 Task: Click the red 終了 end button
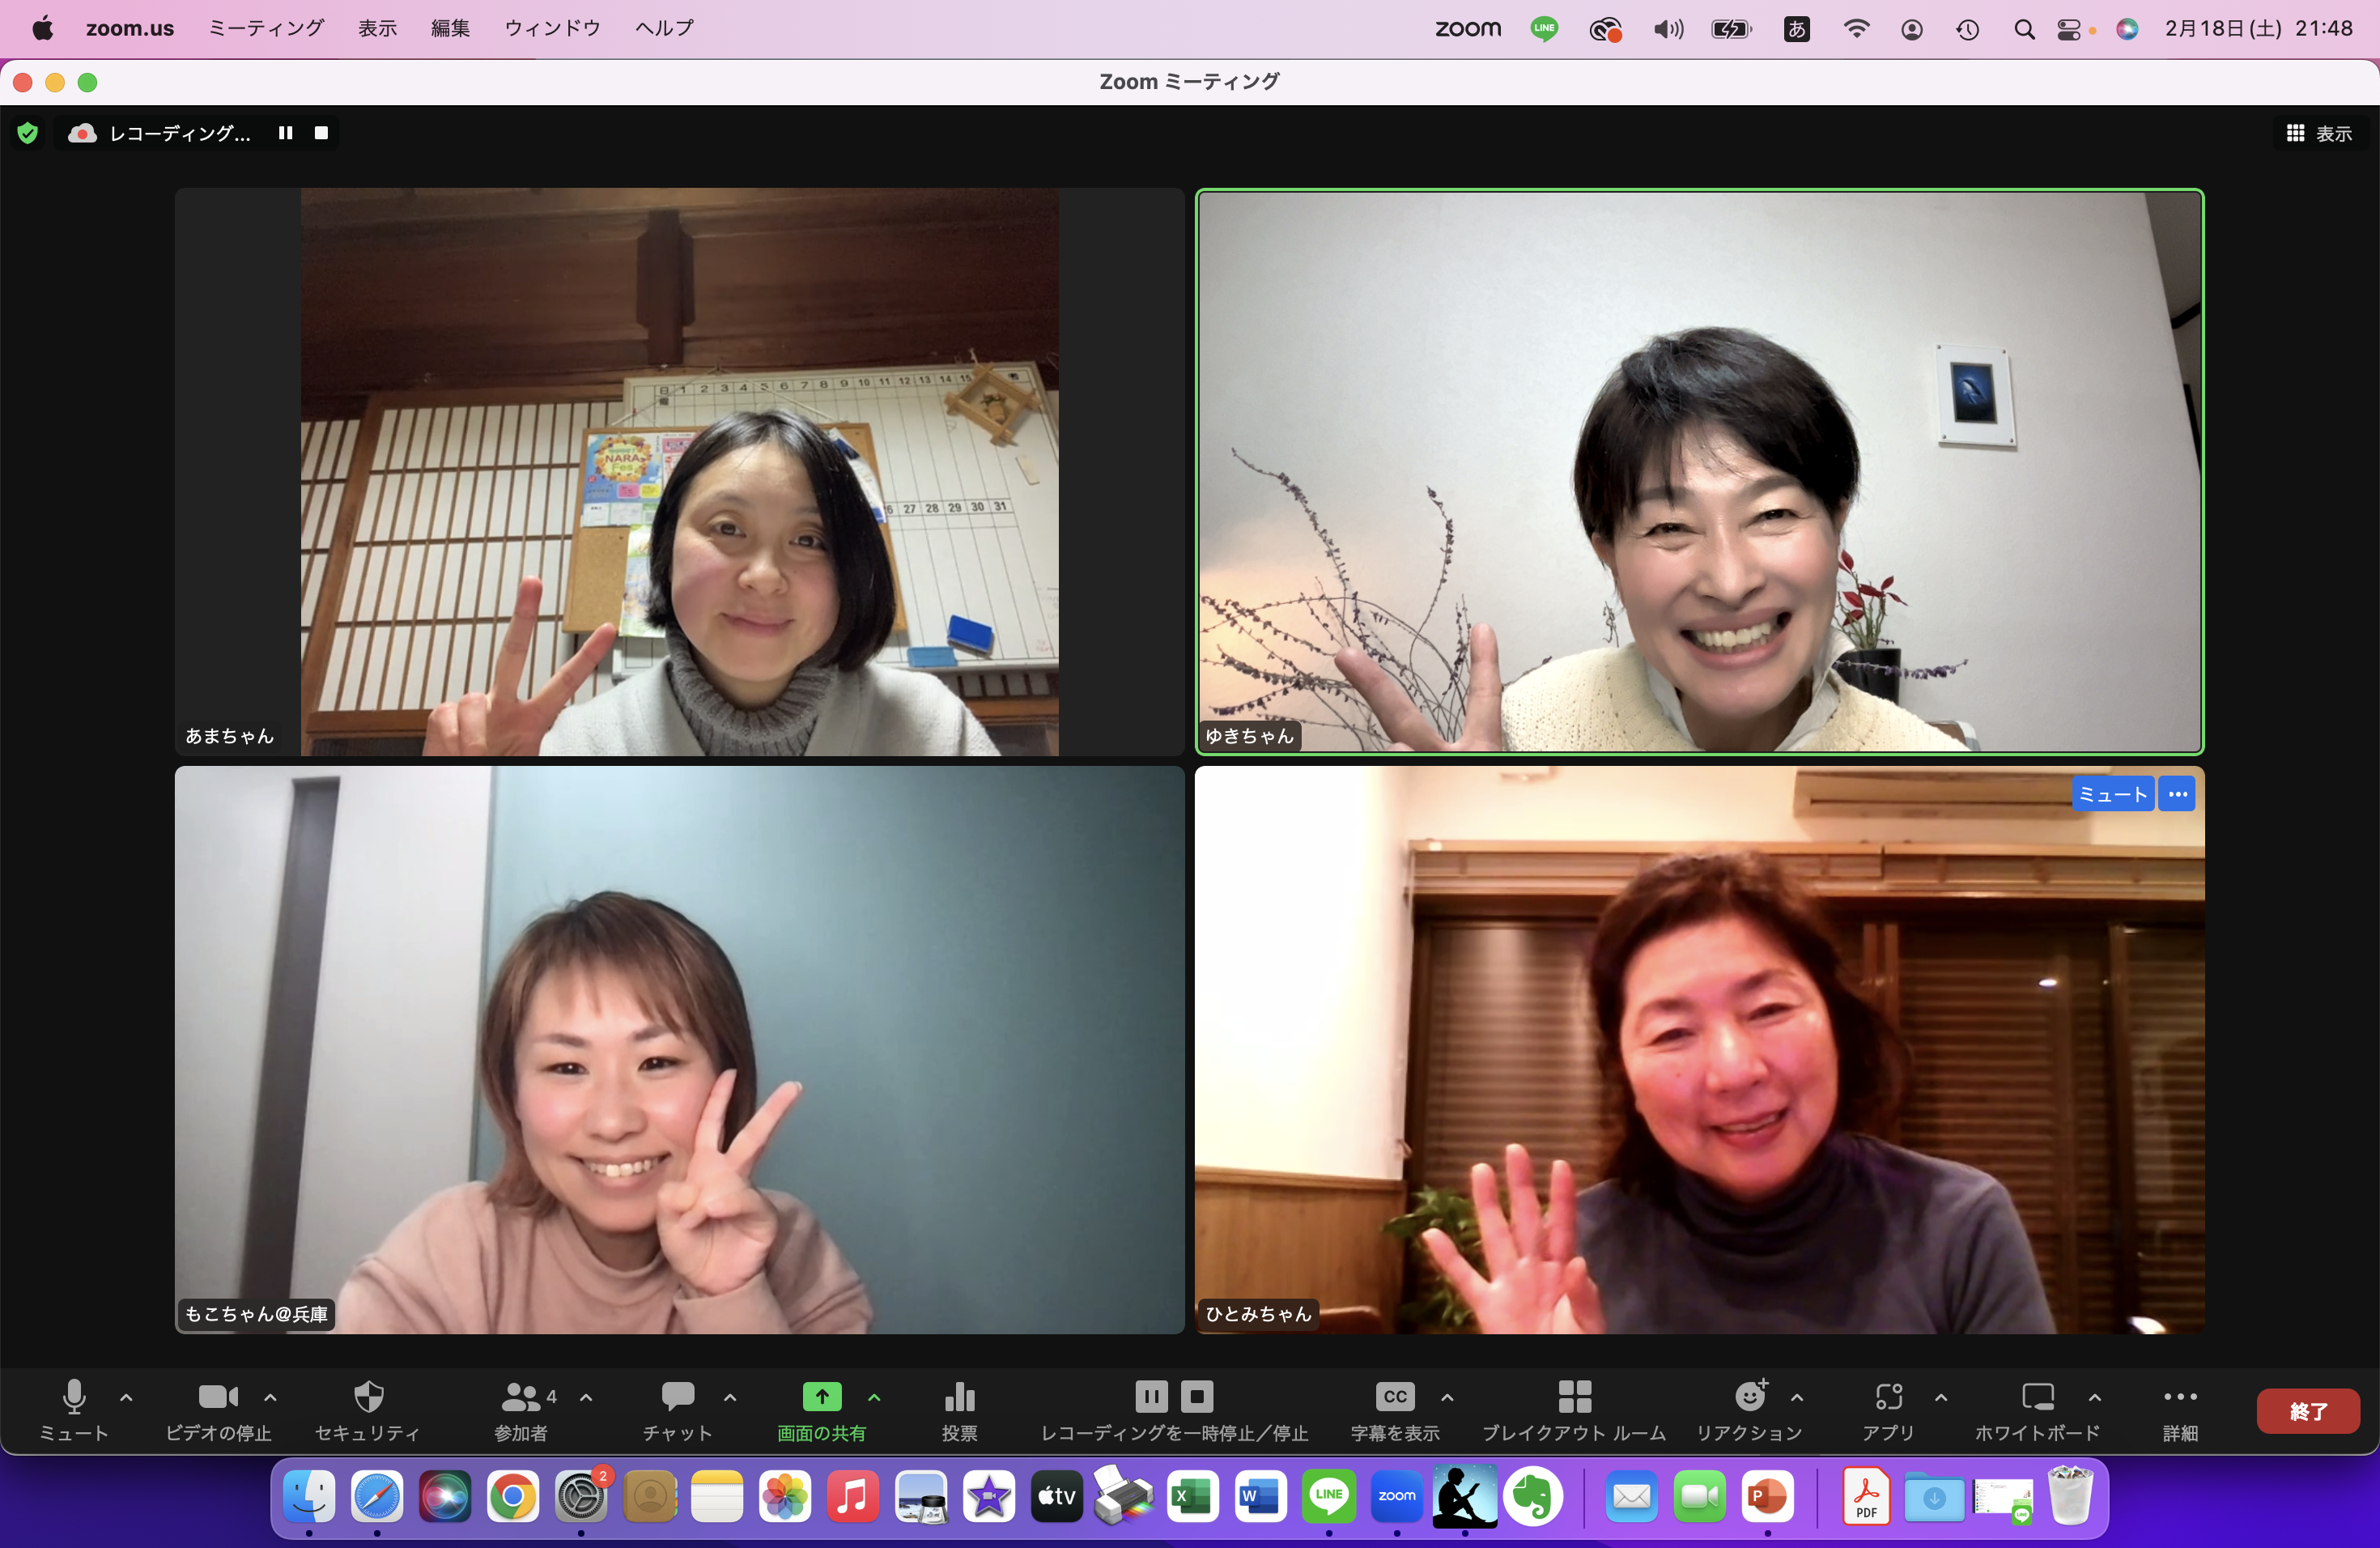click(x=2307, y=1411)
